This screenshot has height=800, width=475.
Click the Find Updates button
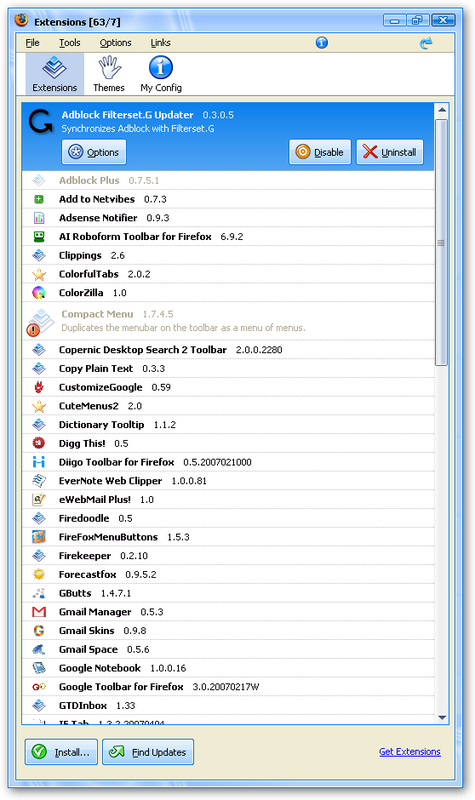(x=148, y=752)
